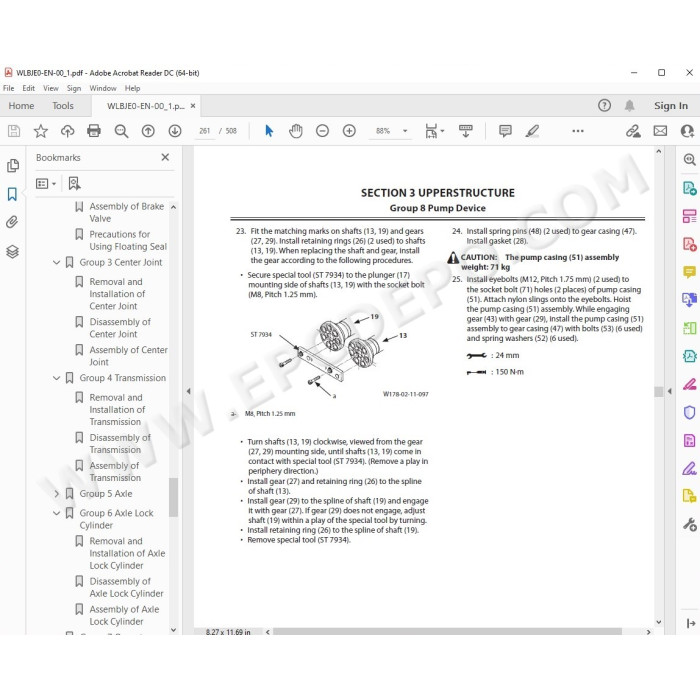Collapse left navigation pane arrow
Image resolution: width=700 pixels, height=700 pixels.
[188, 391]
